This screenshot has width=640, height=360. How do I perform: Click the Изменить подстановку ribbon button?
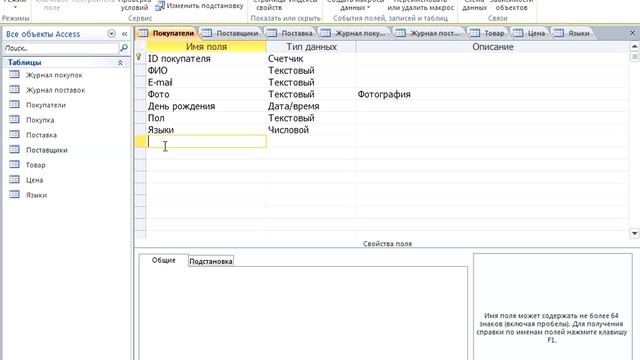[200, 6]
